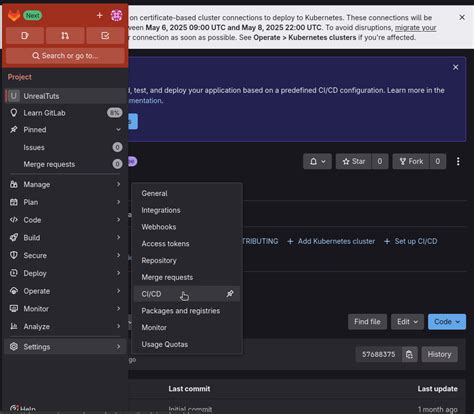Click the Deploy icon

[x=14, y=273]
